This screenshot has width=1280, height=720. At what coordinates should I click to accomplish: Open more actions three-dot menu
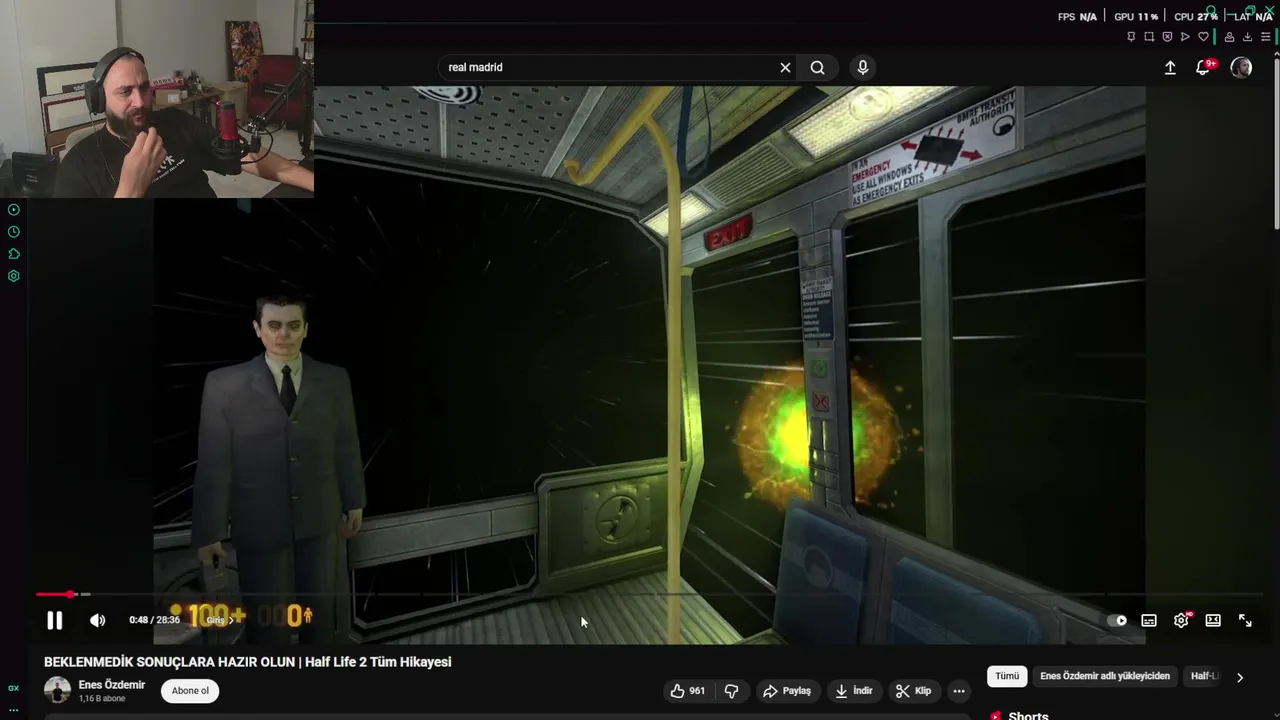click(x=959, y=691)
